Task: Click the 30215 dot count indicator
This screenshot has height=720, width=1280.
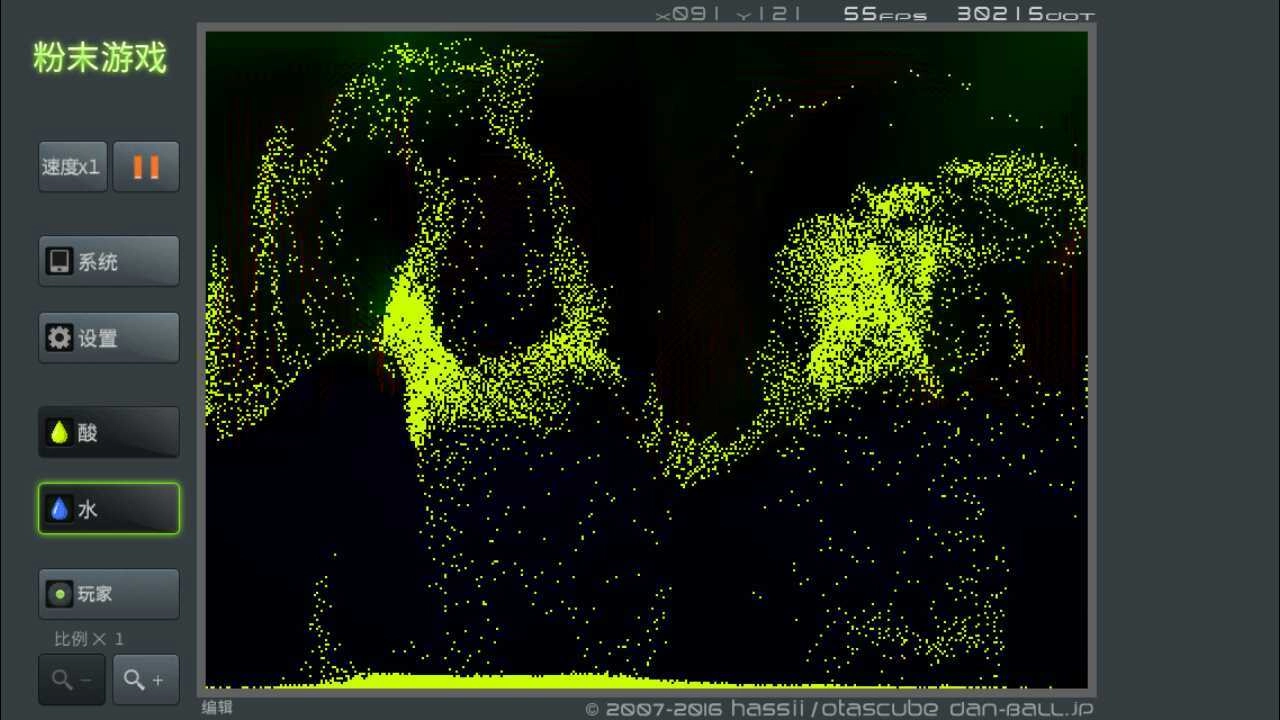Action: [x=1025, y=14]
